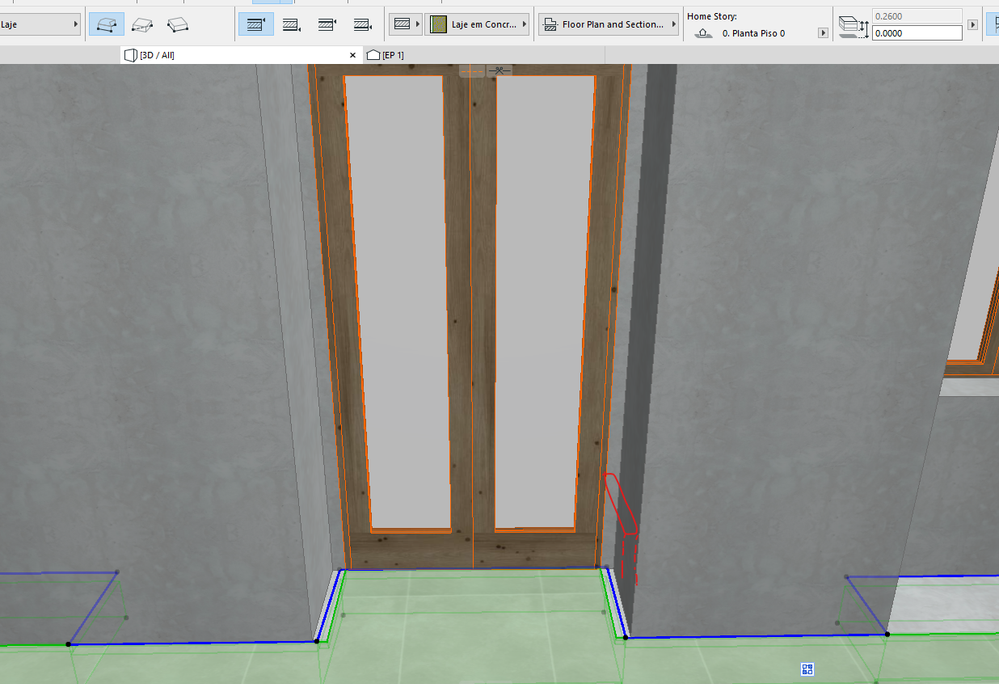The width and height of the screenshot is (999, 684).
Task: Choose the third slab reference plane option
Action: click(327, 24)
